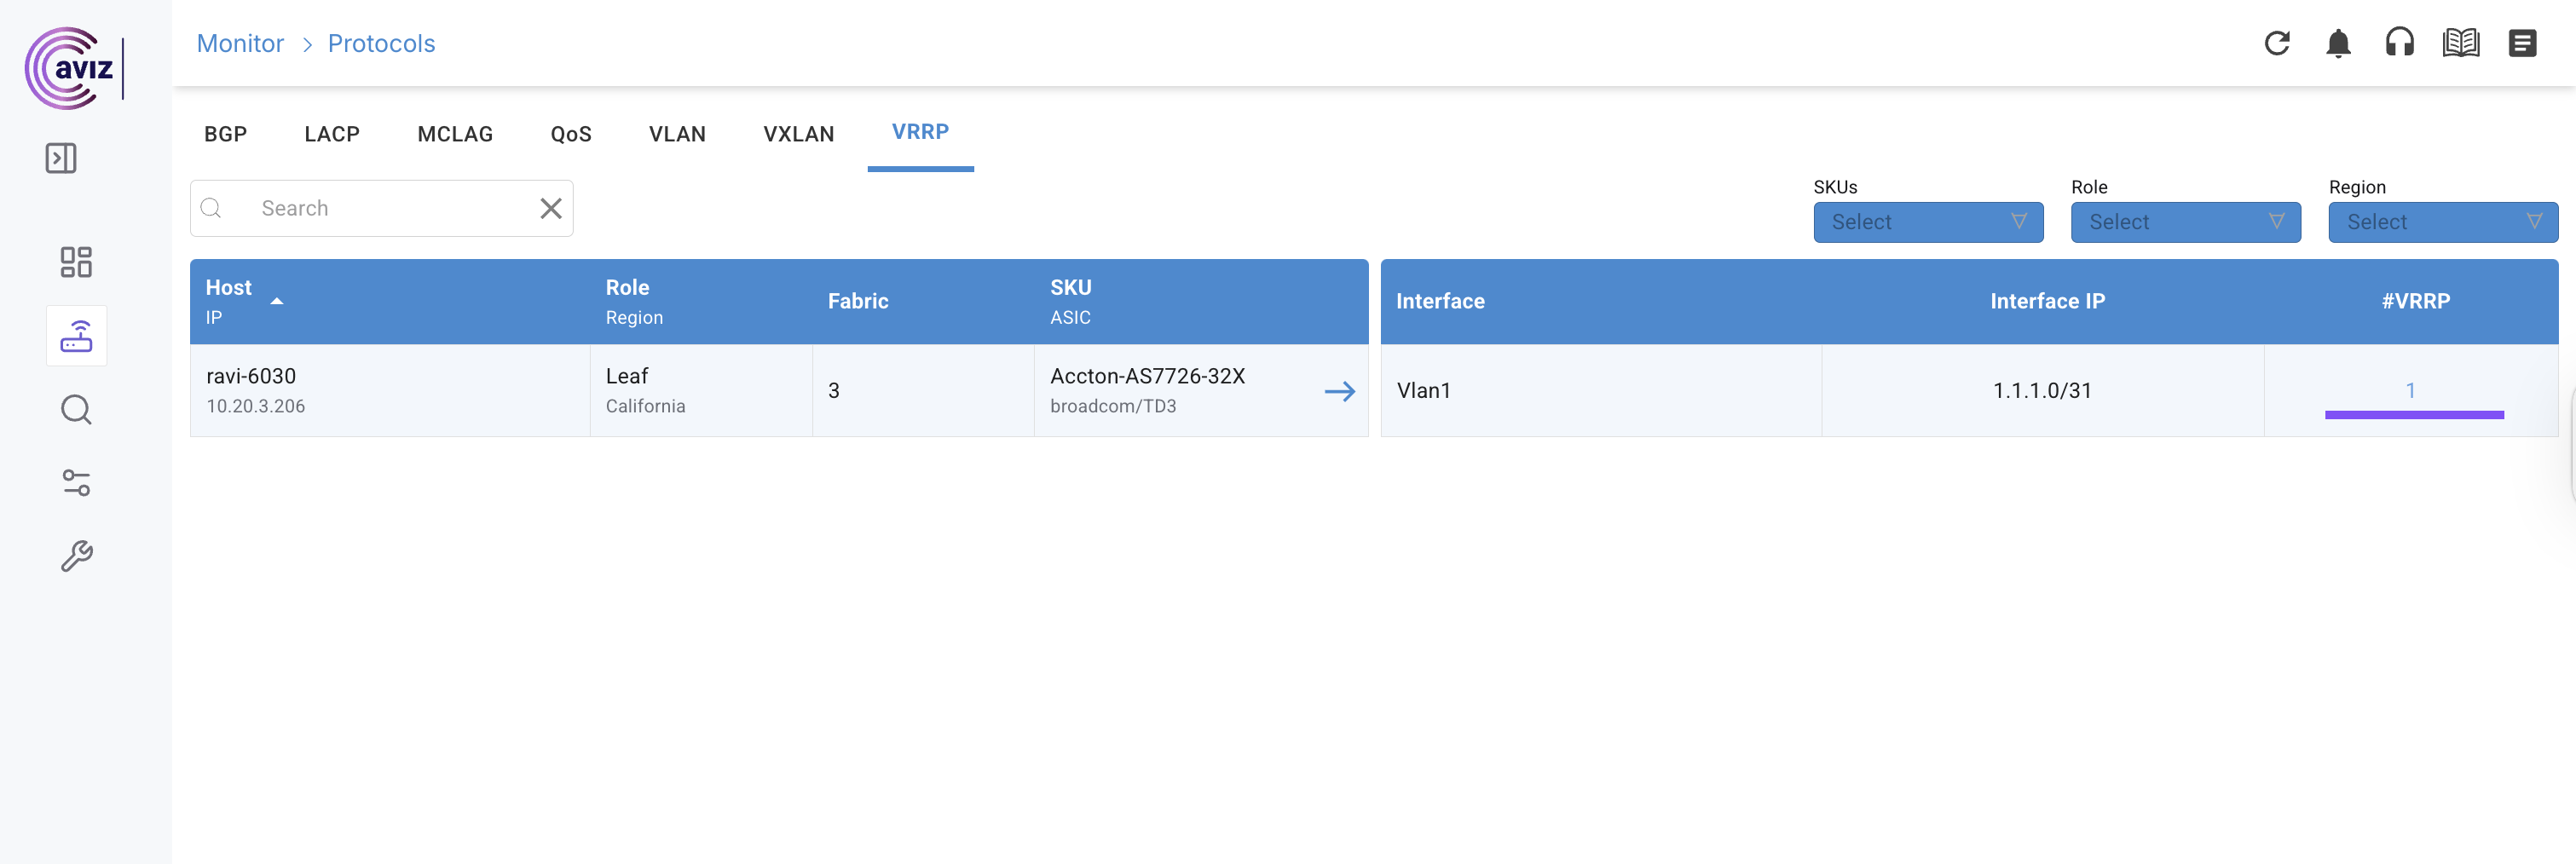Open the Region filter dropdown
This screenshot has width=2576, height=864.
(x=2442, y=222)
